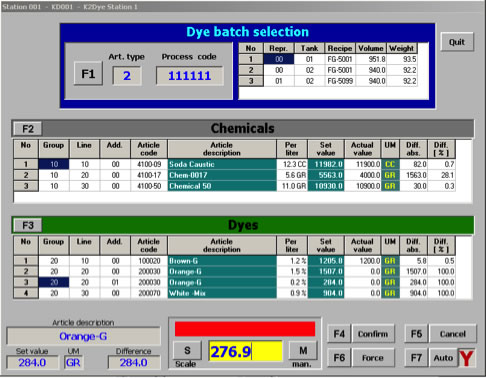Click chemicals set value 11982.0
This screenshot has width=486, height=378.
click(326, 164)
